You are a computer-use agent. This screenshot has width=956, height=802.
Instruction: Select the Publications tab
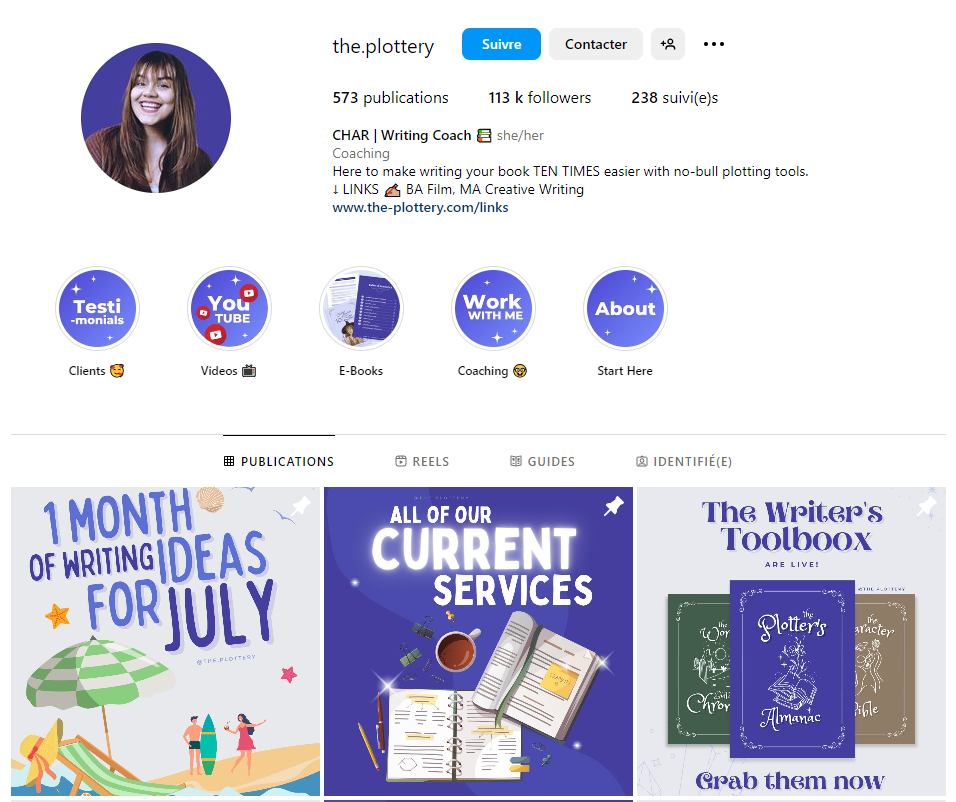279,461
